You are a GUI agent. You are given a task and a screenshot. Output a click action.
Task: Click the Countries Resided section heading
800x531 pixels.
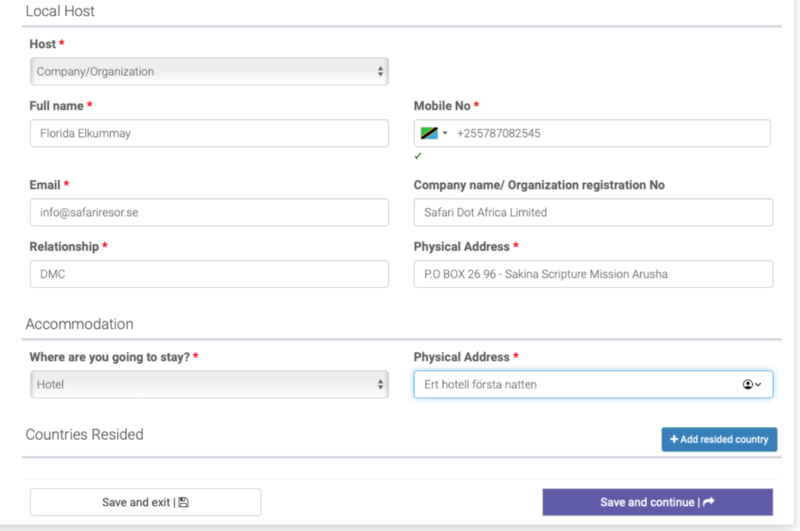pyautogui.click(x=84, y=435)
